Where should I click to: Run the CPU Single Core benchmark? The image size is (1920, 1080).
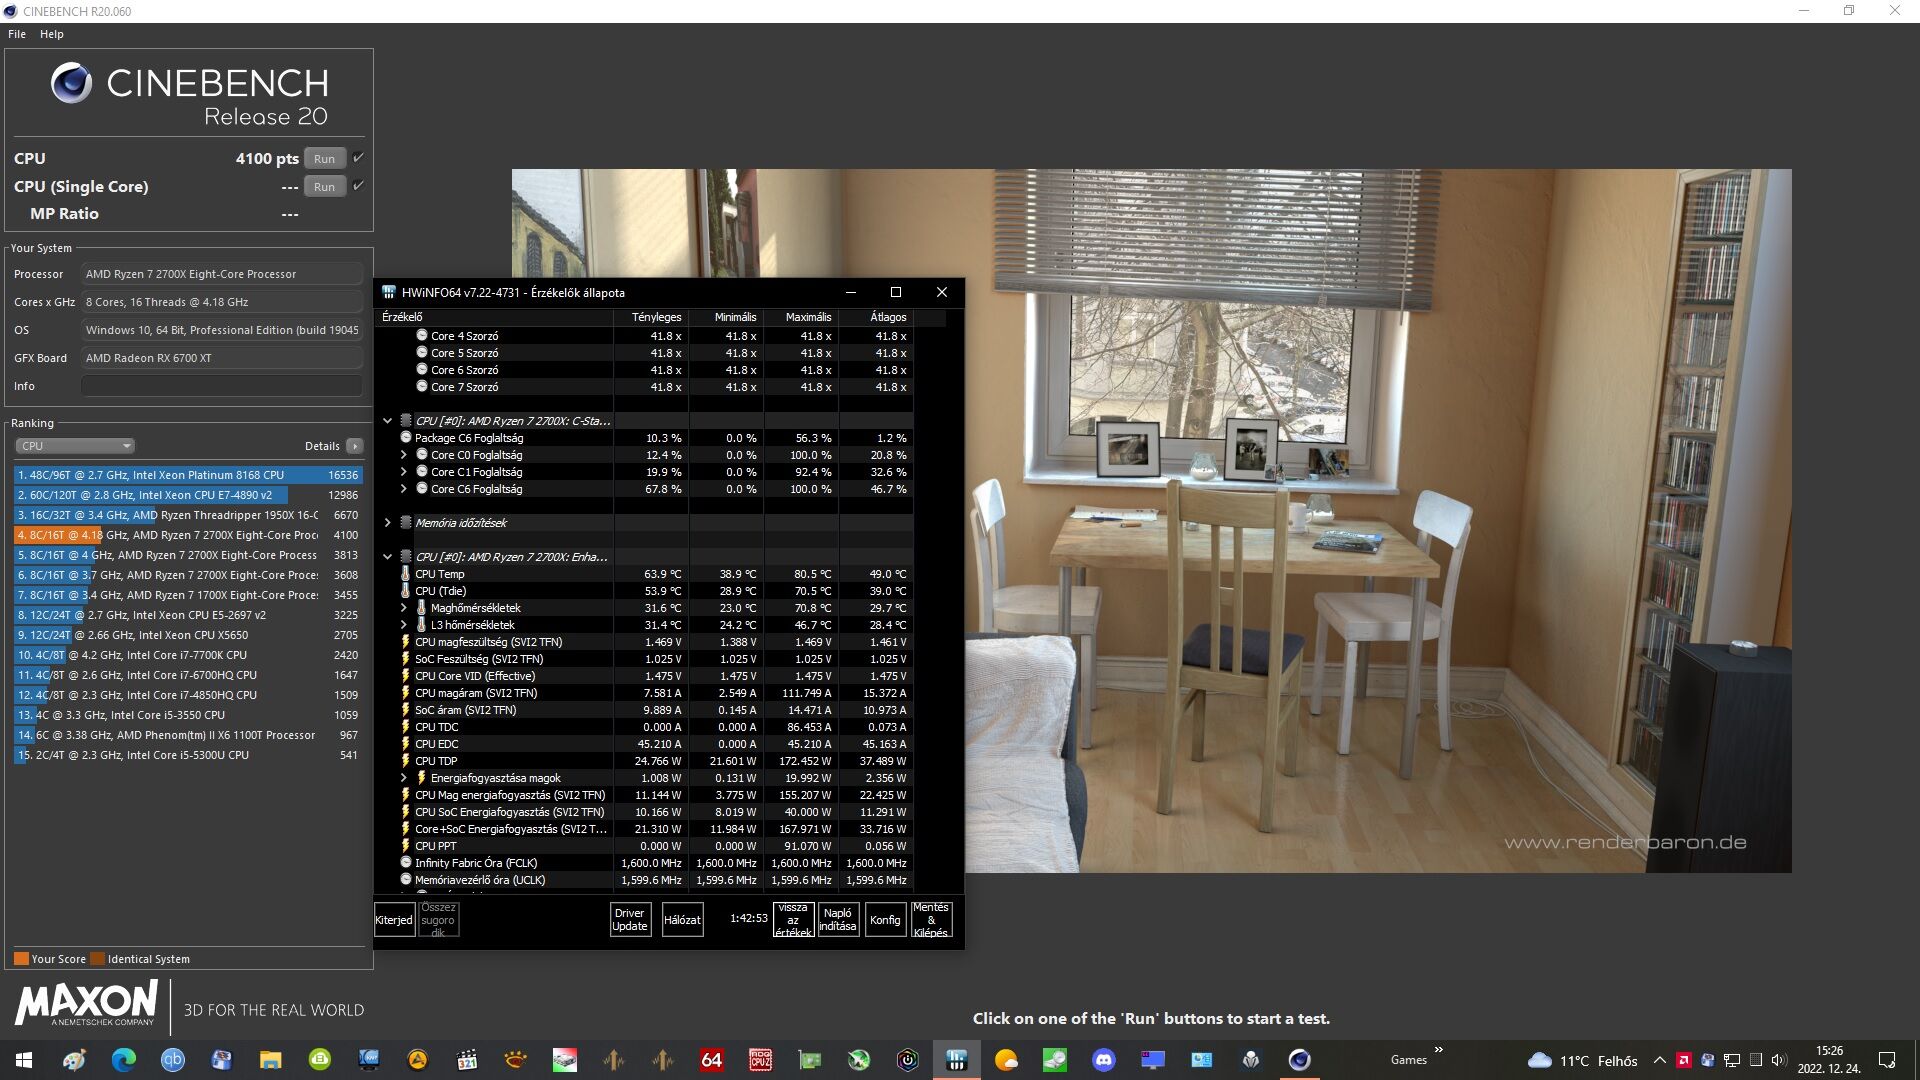click(325, 186)
